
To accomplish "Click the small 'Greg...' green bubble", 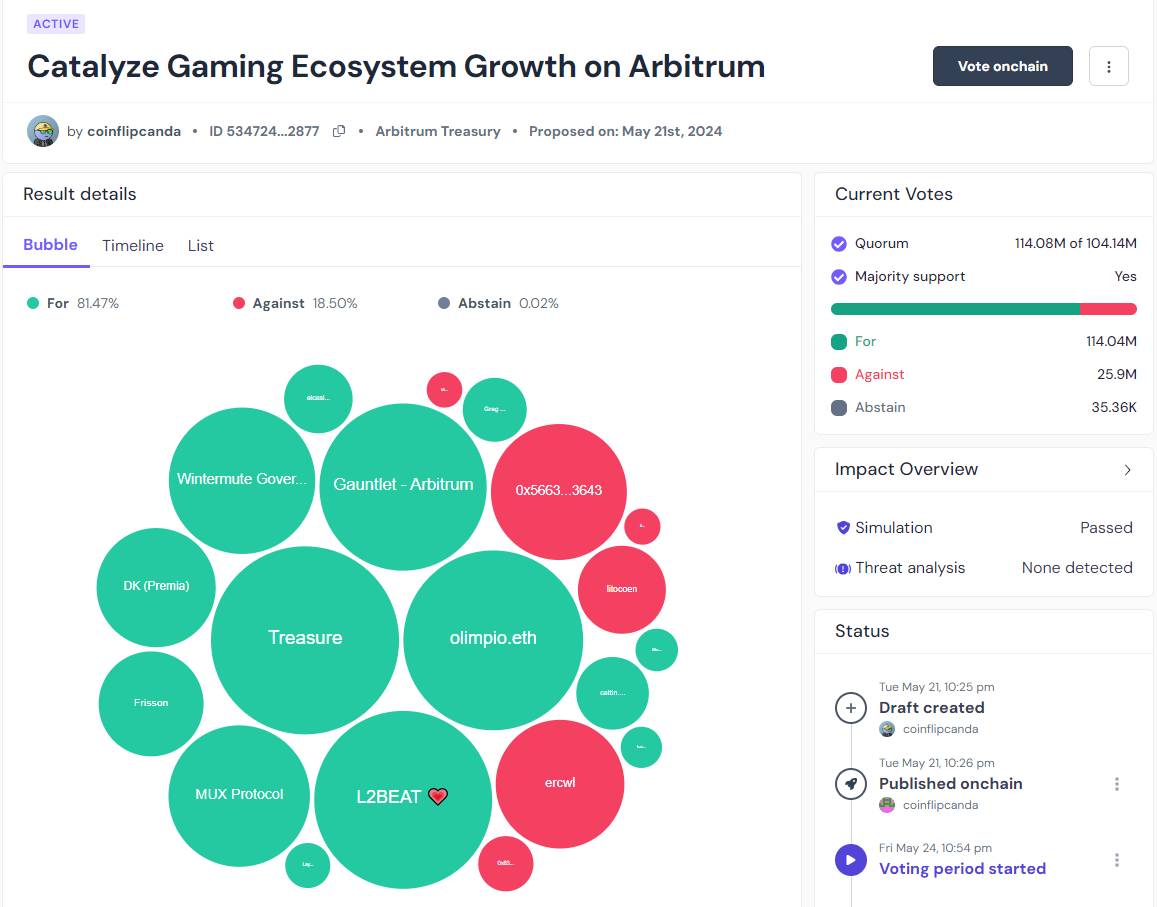I will (494, 410).
